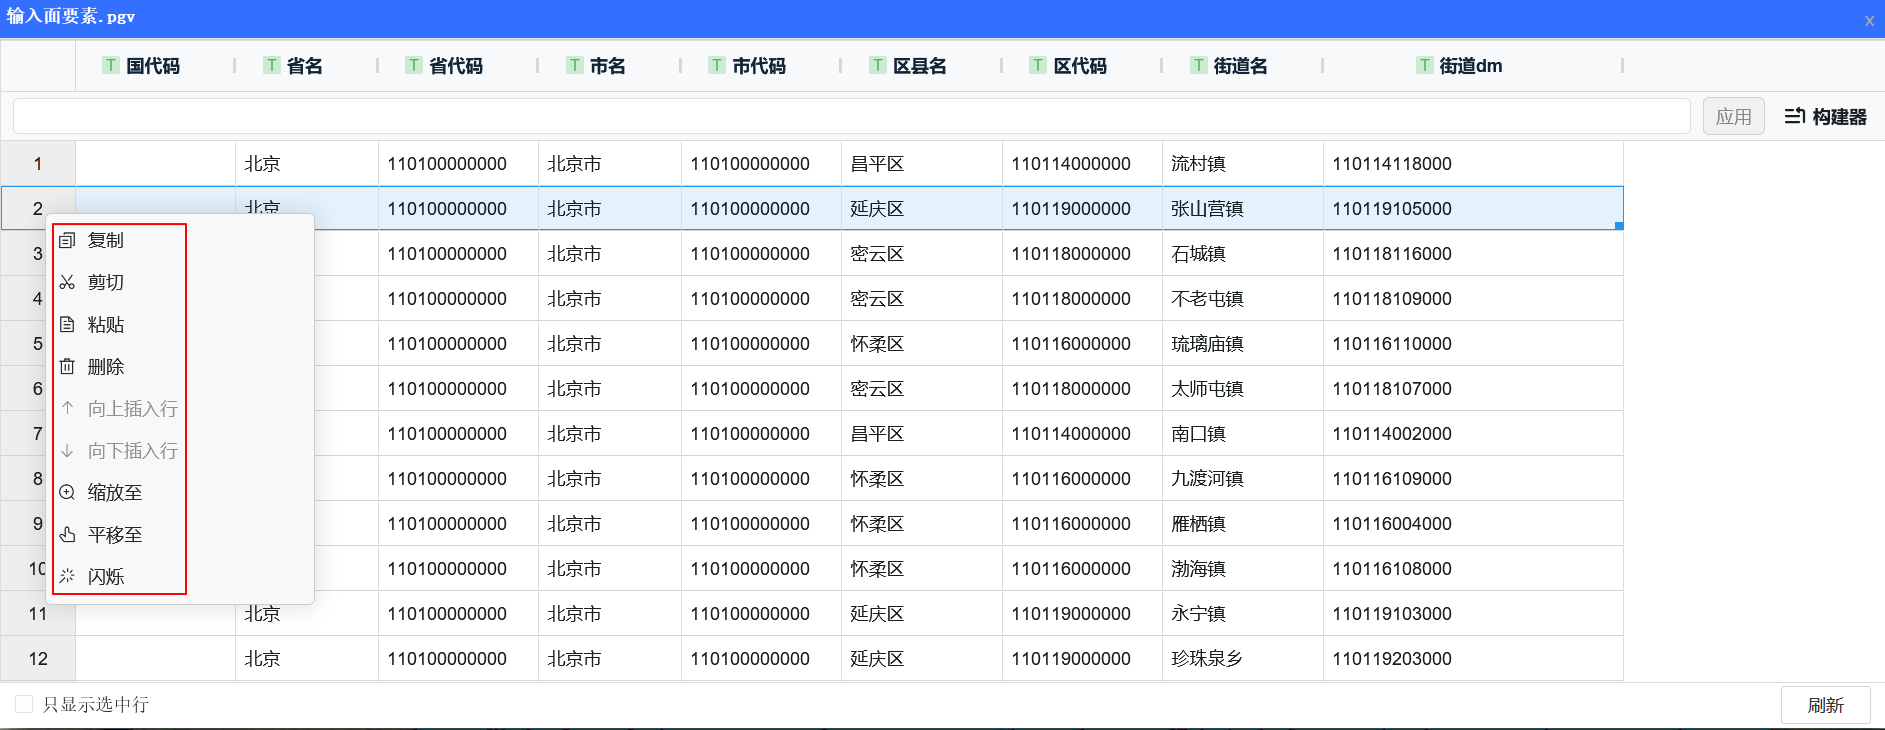Click the zoom-to magnifier icon
Image resolution: width=1885 pixels, height=730 pixels.
67,492
